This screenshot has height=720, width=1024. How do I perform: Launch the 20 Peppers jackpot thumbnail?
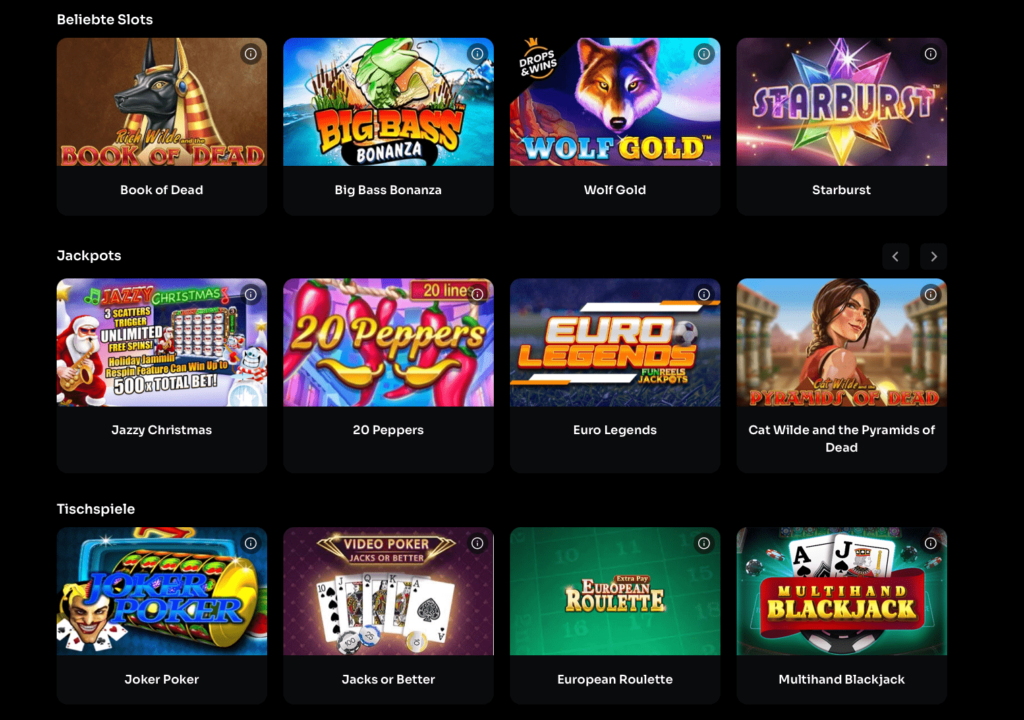[x=389, y=343]
